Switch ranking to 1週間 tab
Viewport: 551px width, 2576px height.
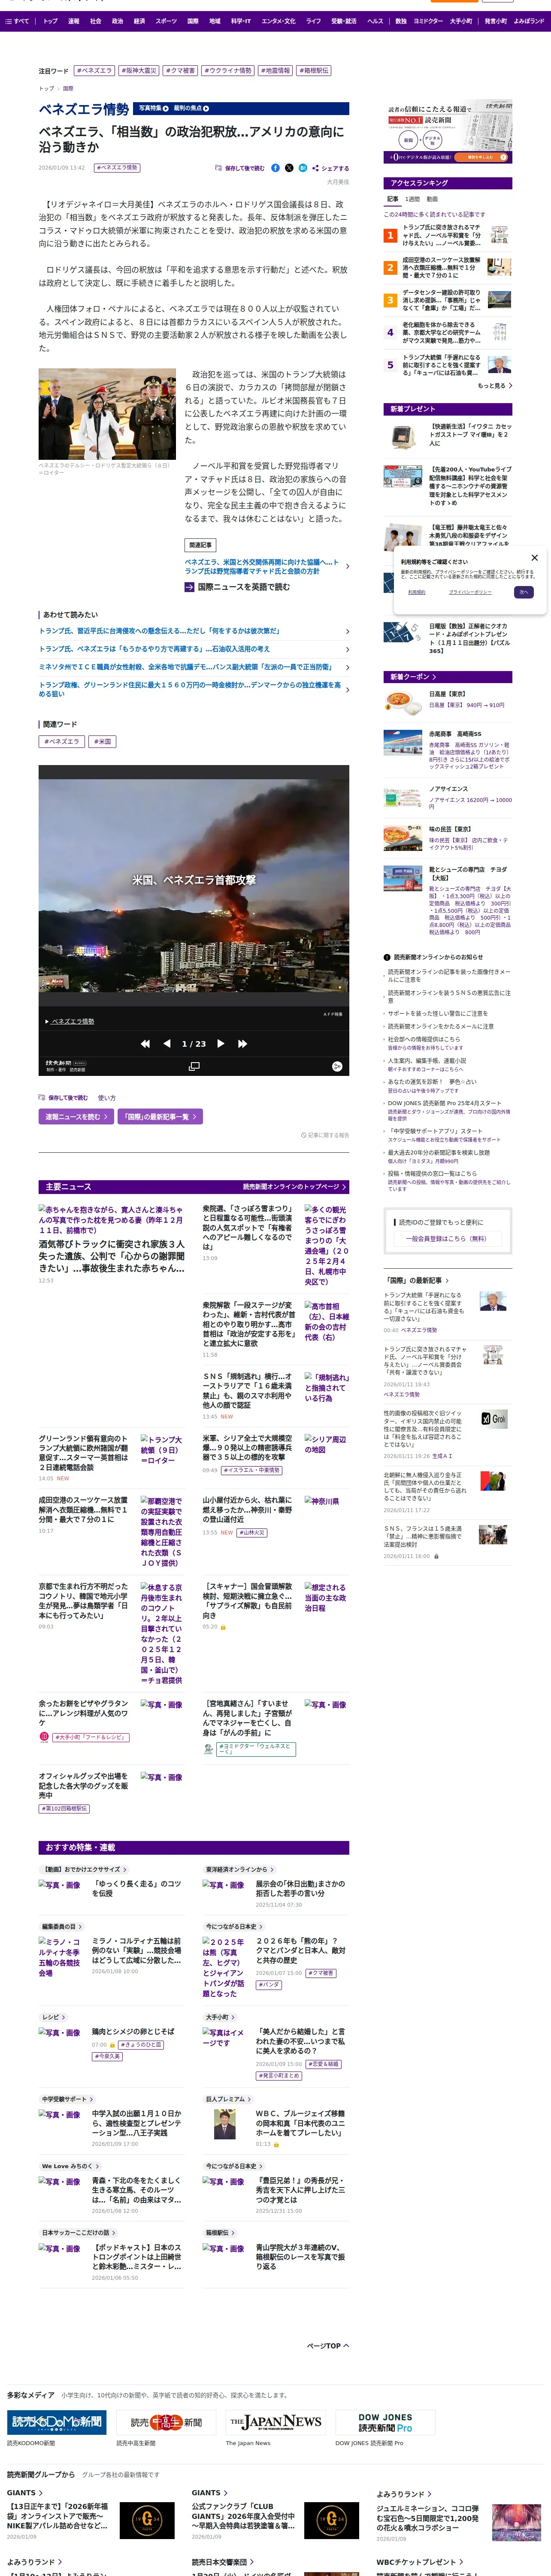pyautogui.click(x=413, y=199)
